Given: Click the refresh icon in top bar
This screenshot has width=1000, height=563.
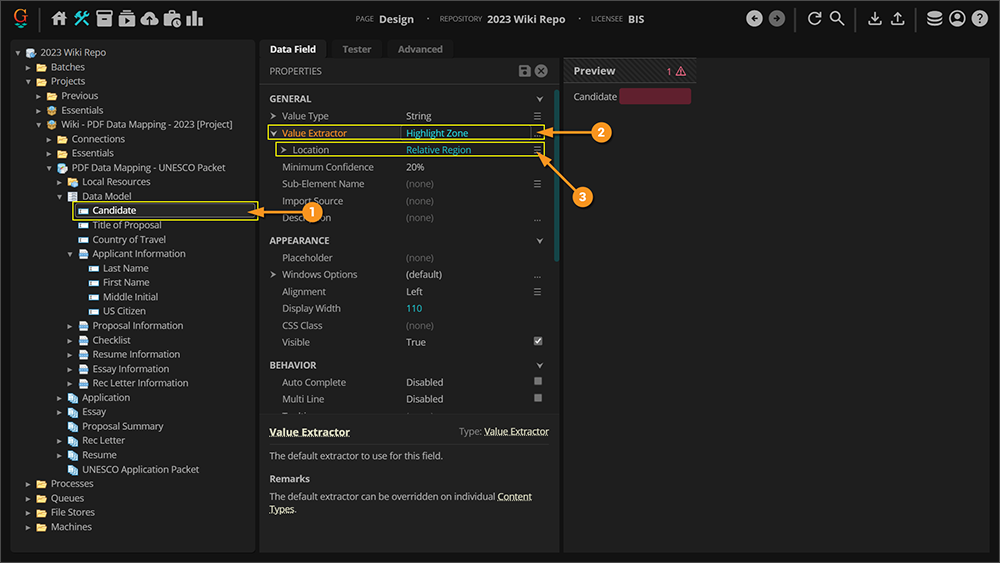Looking at the screenshot, I should pos(814,19).
